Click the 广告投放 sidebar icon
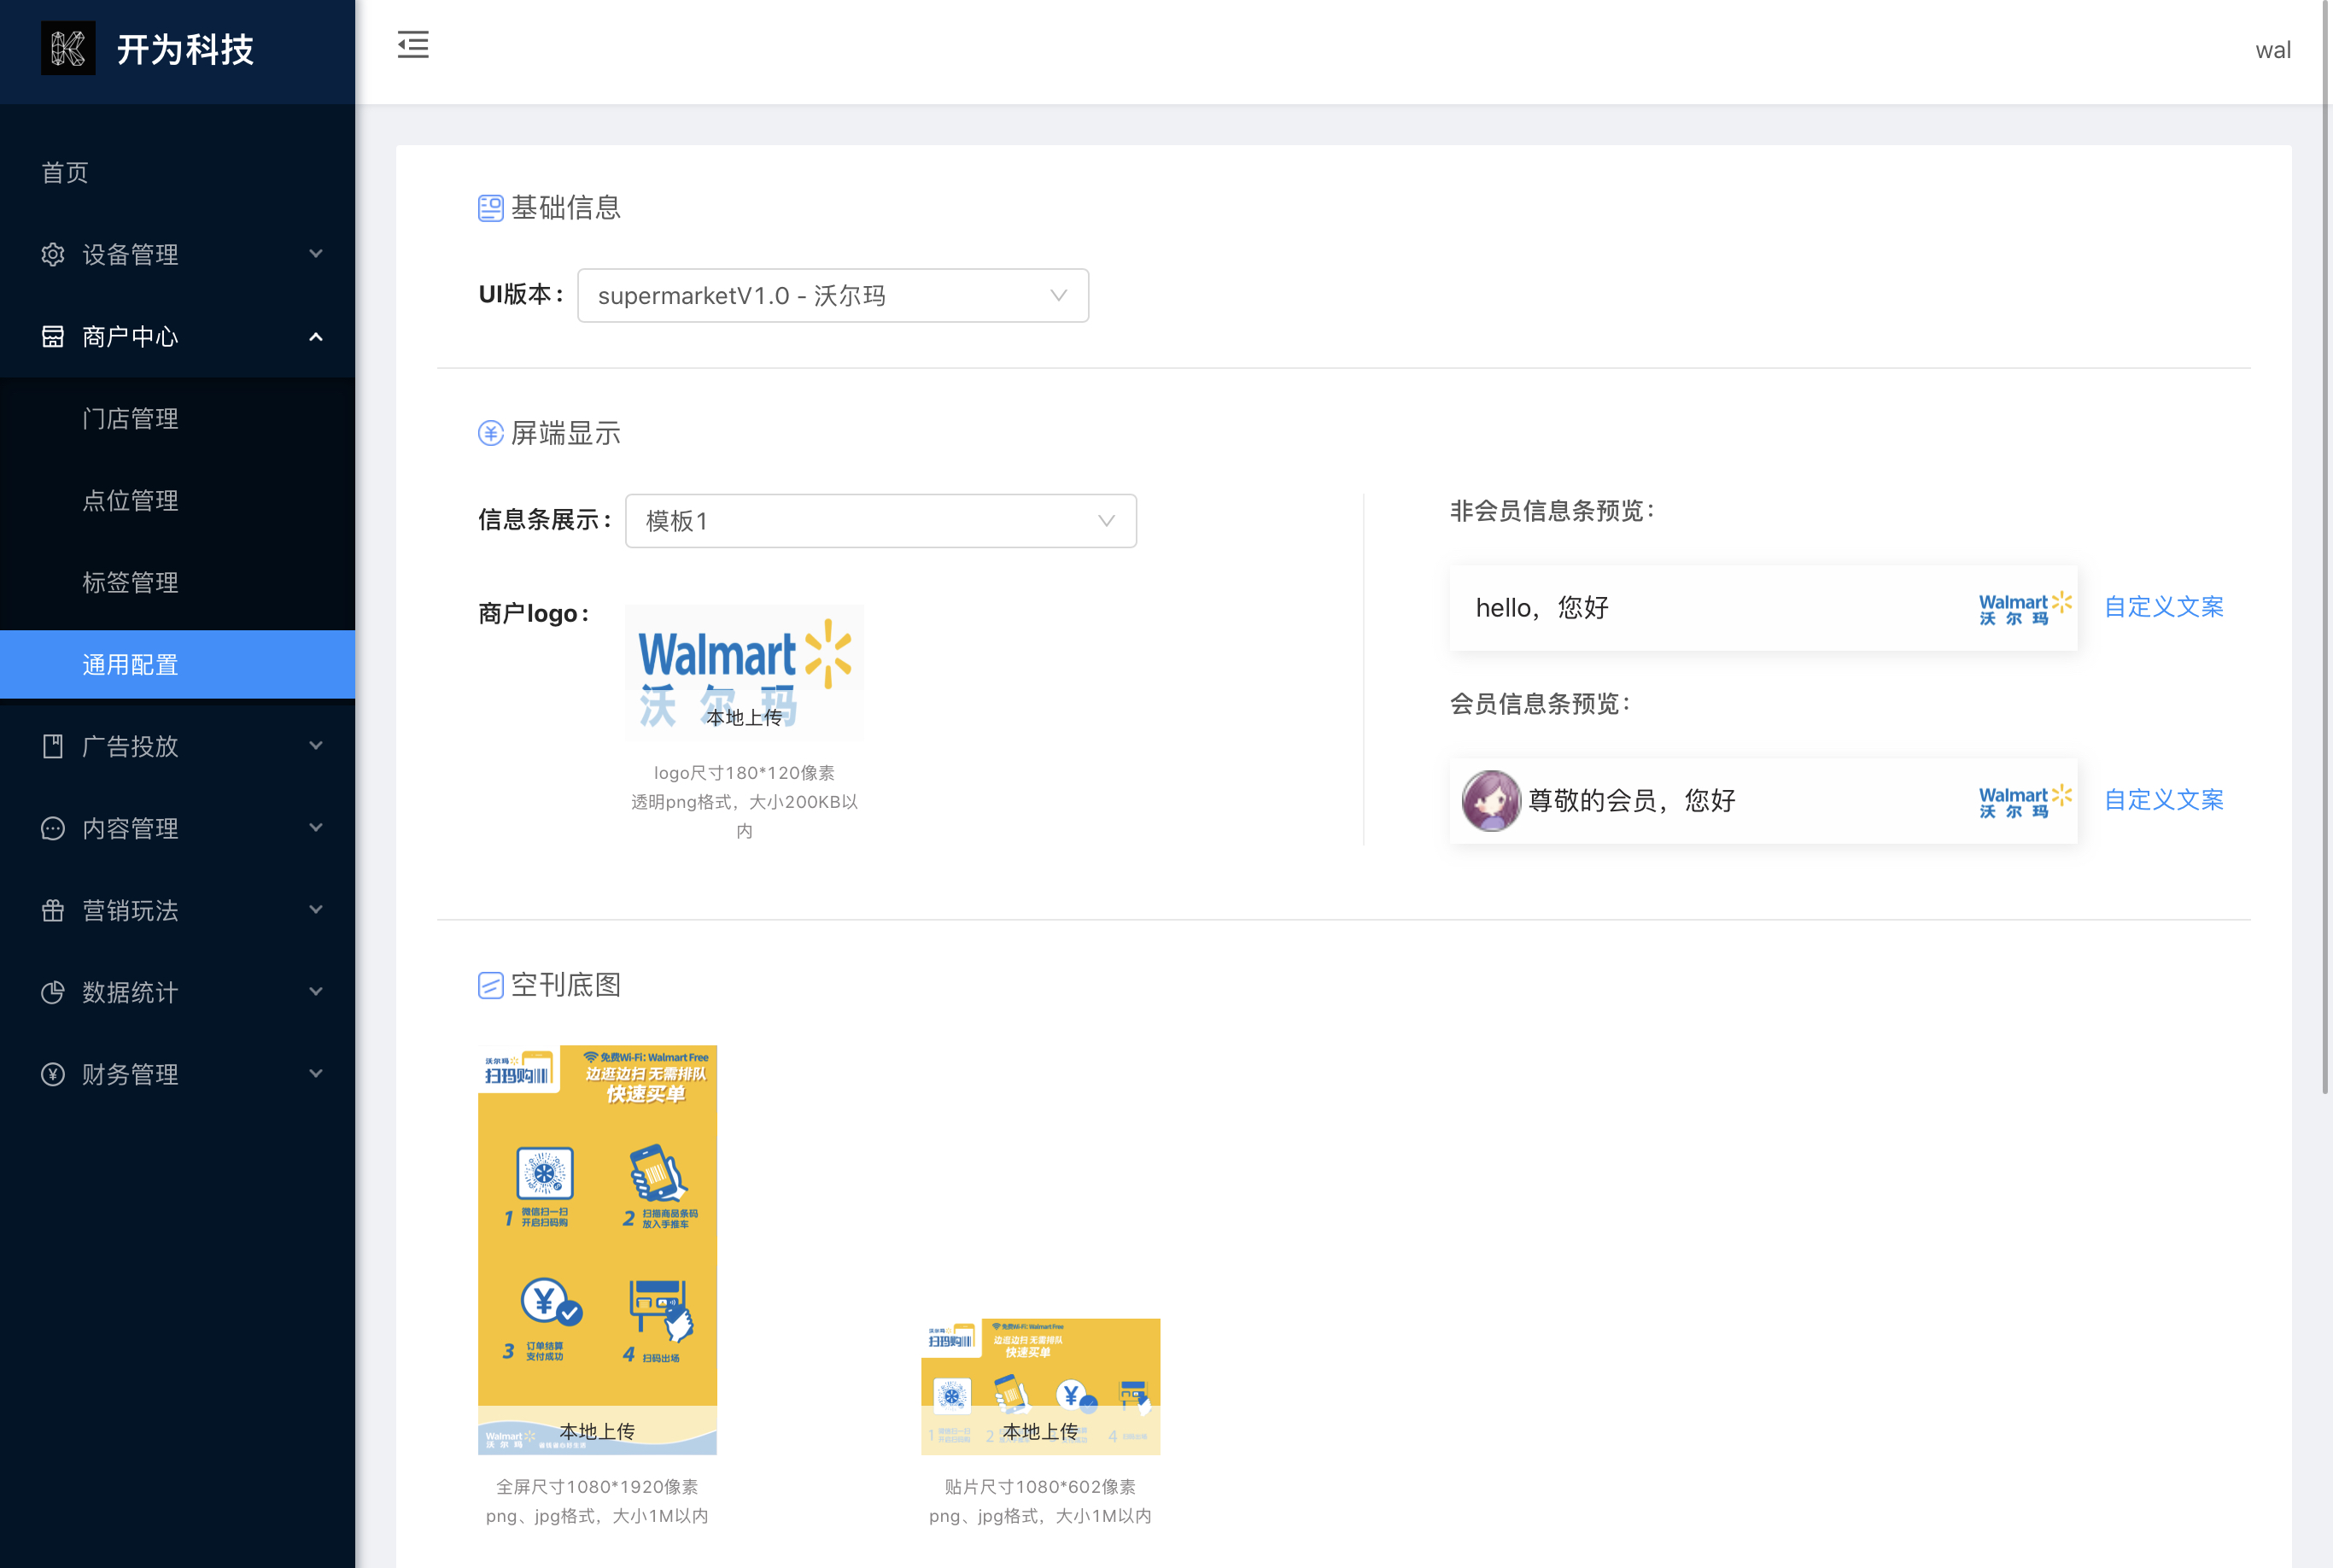Viewport: 2333px width, 1568px height. [x=53, y=746]
